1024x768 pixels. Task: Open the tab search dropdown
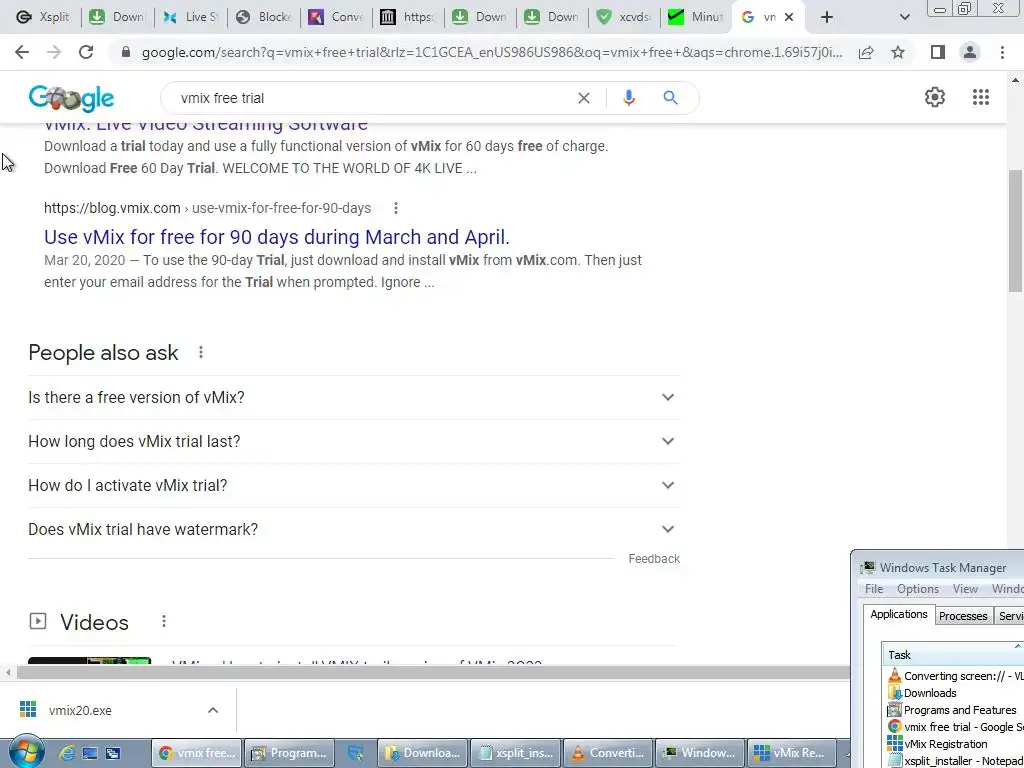click(904, 17)
